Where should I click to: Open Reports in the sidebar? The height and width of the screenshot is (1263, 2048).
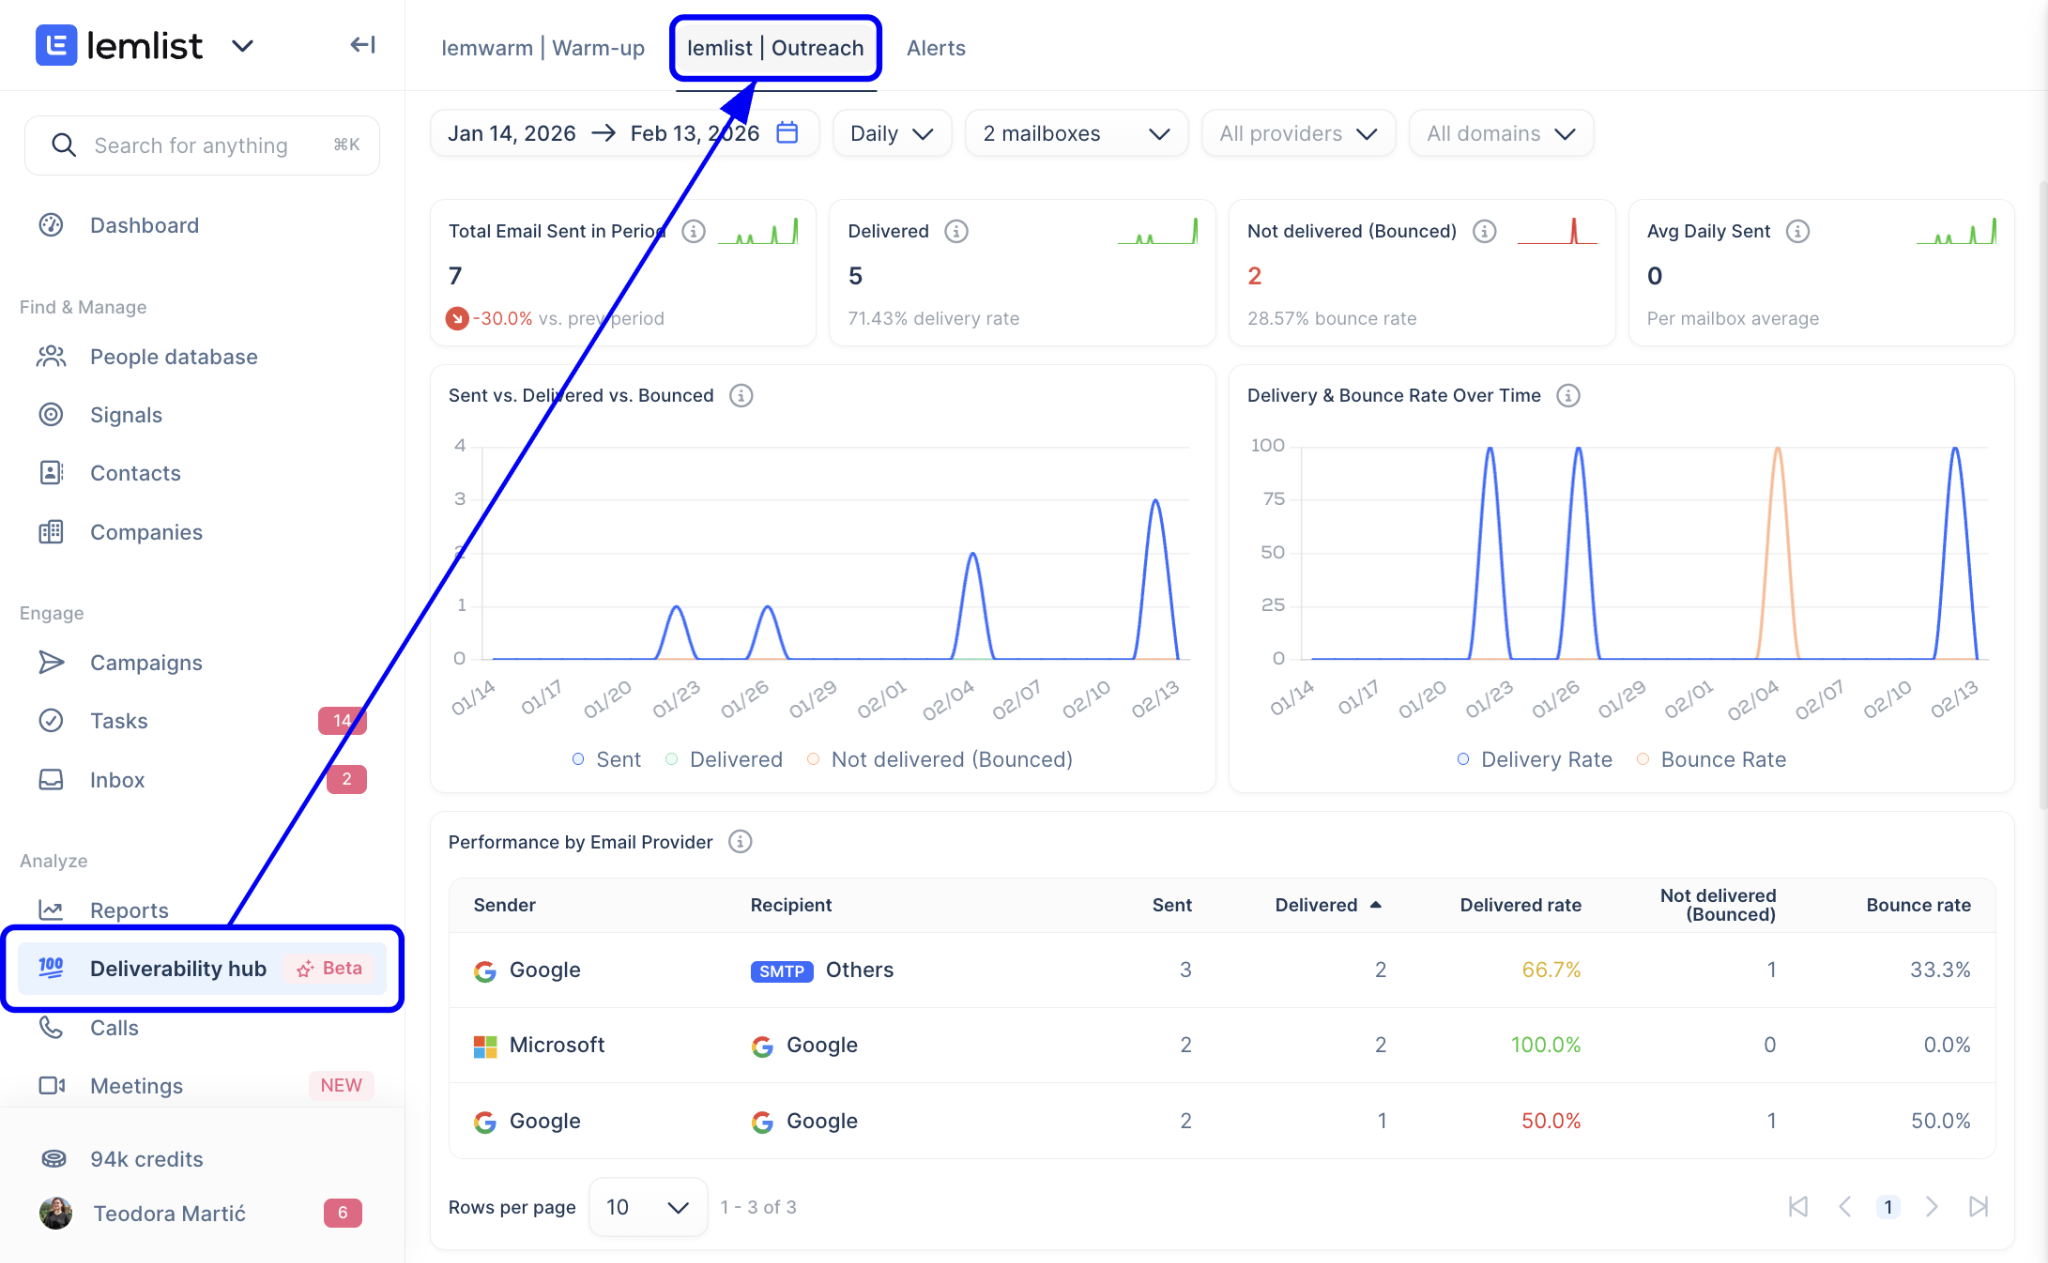point(129,910)
